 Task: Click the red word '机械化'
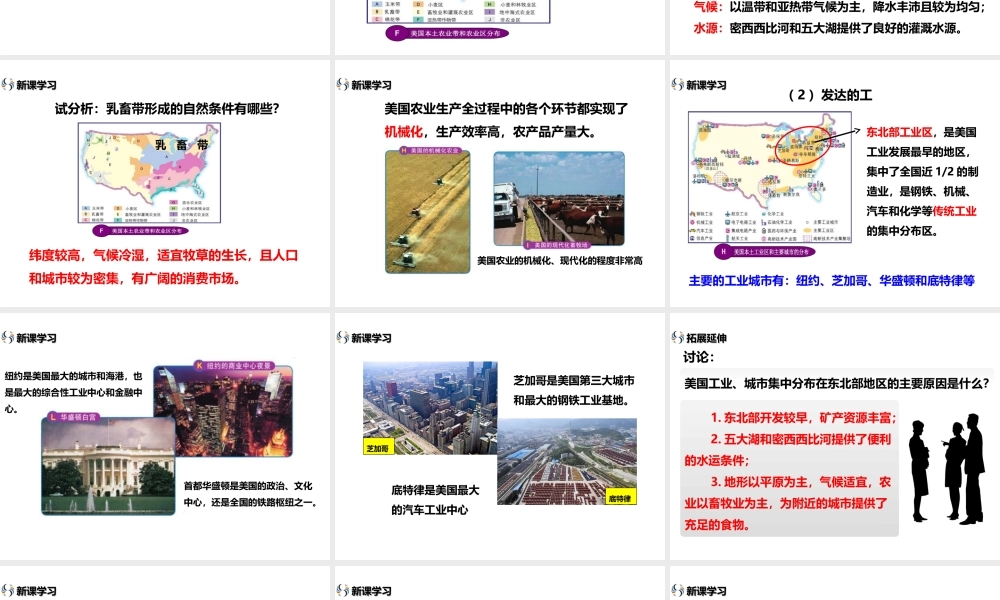click(x=403, y=131)
